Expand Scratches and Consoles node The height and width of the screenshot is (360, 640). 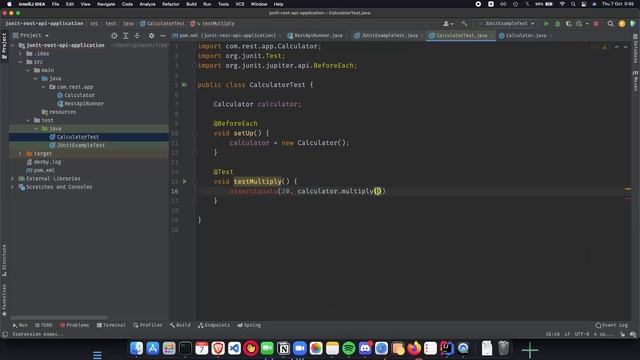click(x=13, y=187)
